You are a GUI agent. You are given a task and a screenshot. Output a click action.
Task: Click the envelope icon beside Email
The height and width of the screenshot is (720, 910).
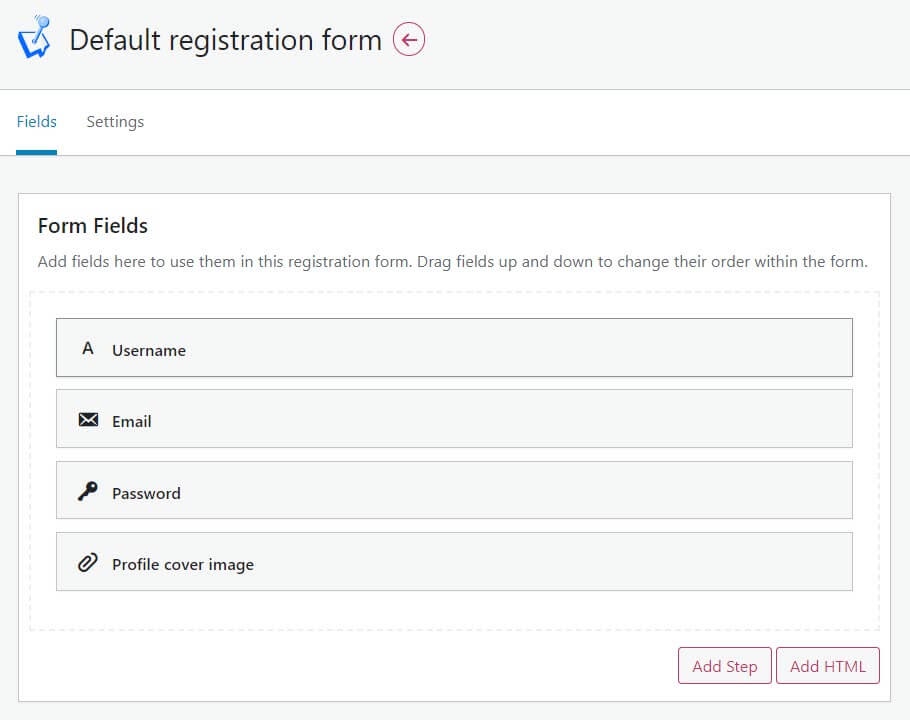click(x=88, y=419)
